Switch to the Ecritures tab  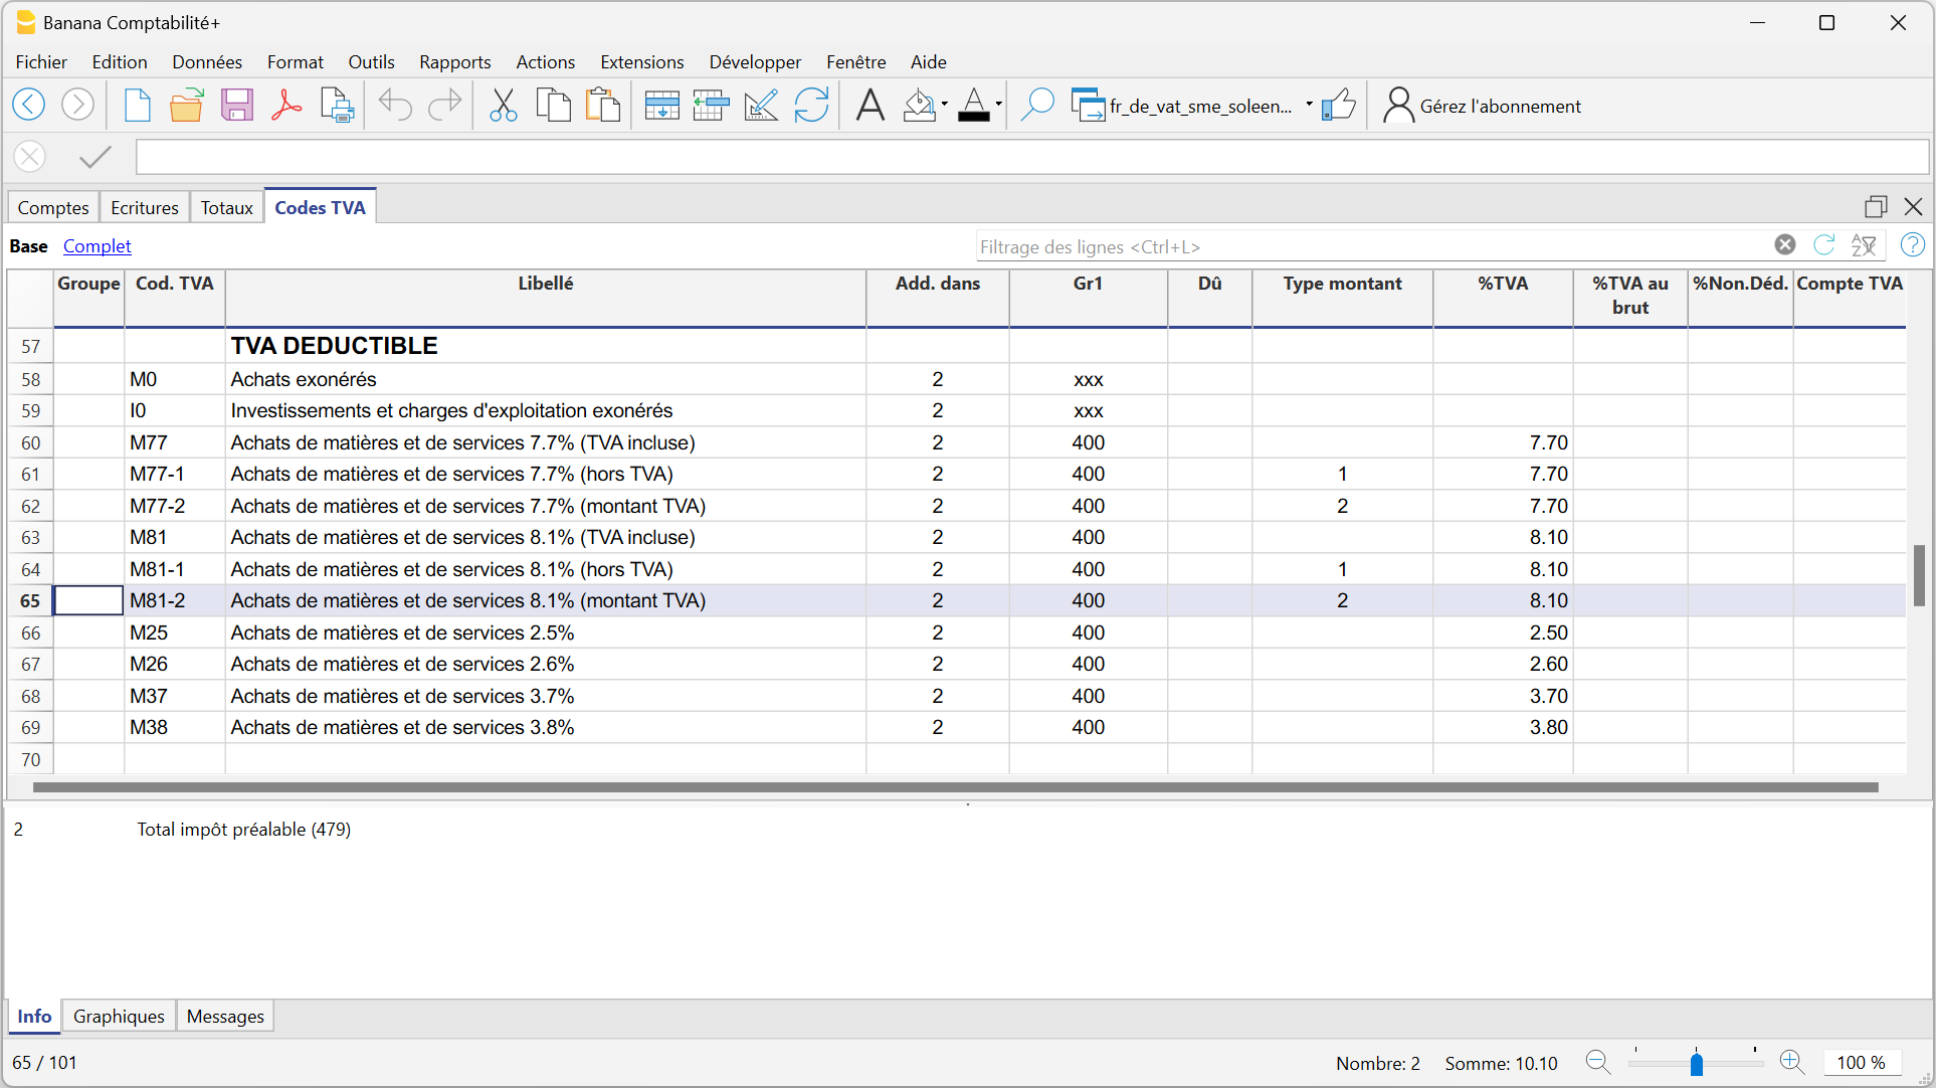point(144,207)
